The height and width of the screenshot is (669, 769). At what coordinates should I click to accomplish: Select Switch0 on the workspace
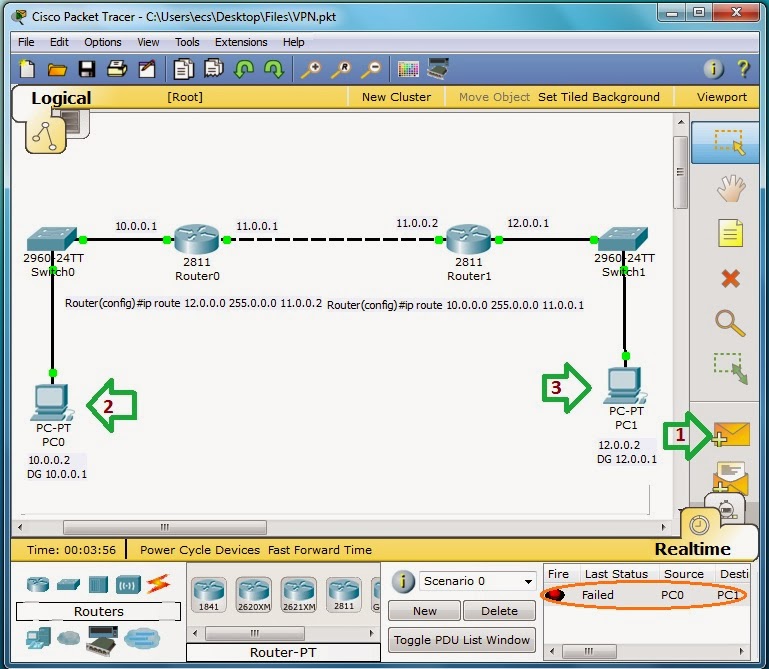coord(52,238)
